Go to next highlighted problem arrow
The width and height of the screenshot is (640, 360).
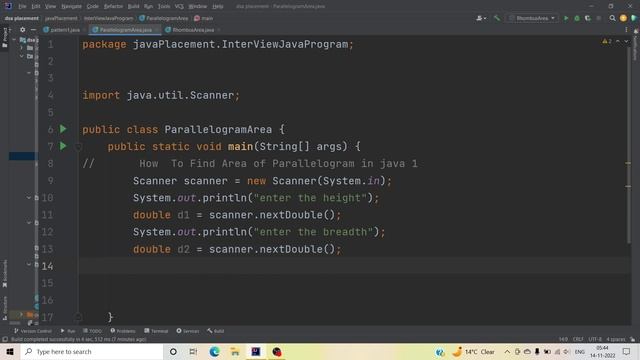pyautogui.click(x=626, y=41)
